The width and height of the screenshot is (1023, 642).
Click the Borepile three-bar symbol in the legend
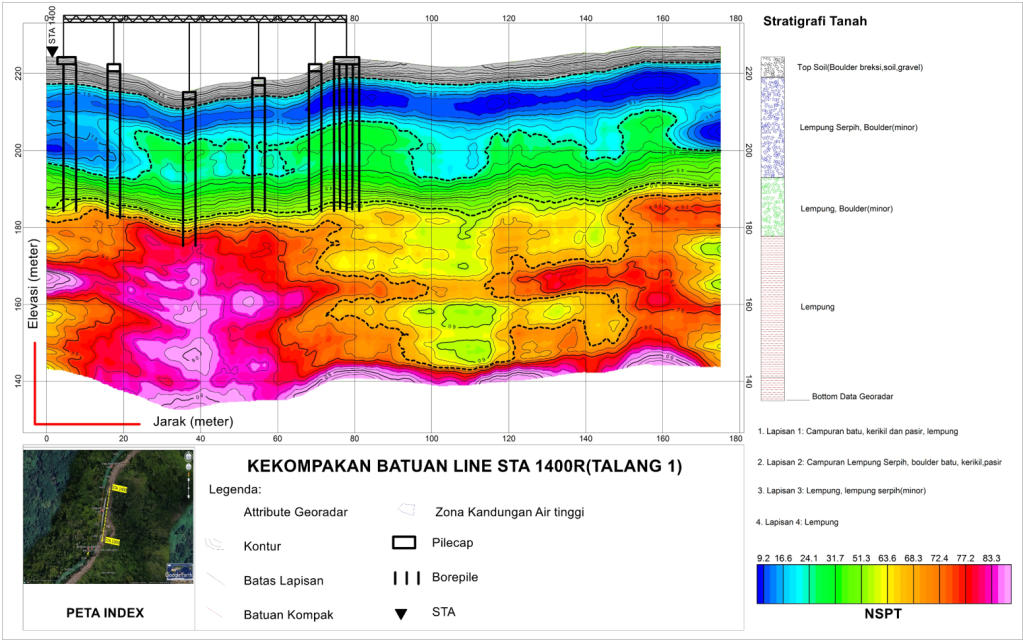404,578
